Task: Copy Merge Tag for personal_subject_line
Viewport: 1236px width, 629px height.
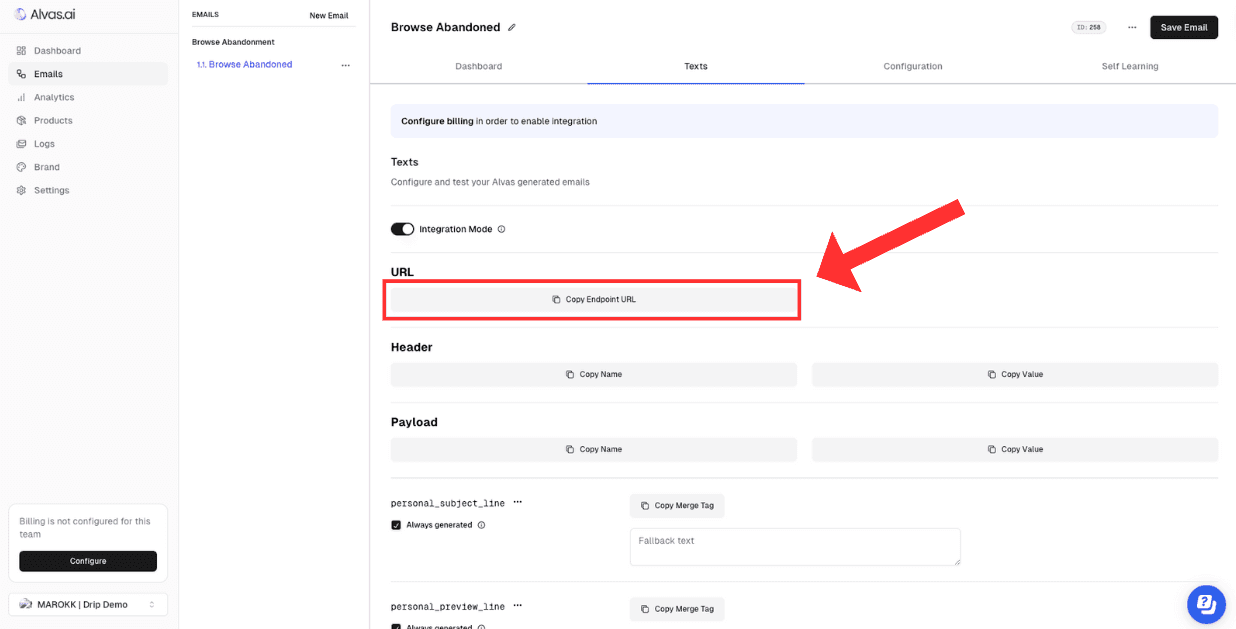Action: tap(677, 505)
